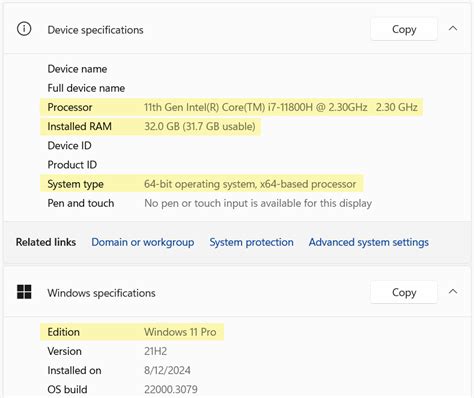Click the Device specifications header title
The height and width of the screenshot is (398, 474).
[95, 30]
